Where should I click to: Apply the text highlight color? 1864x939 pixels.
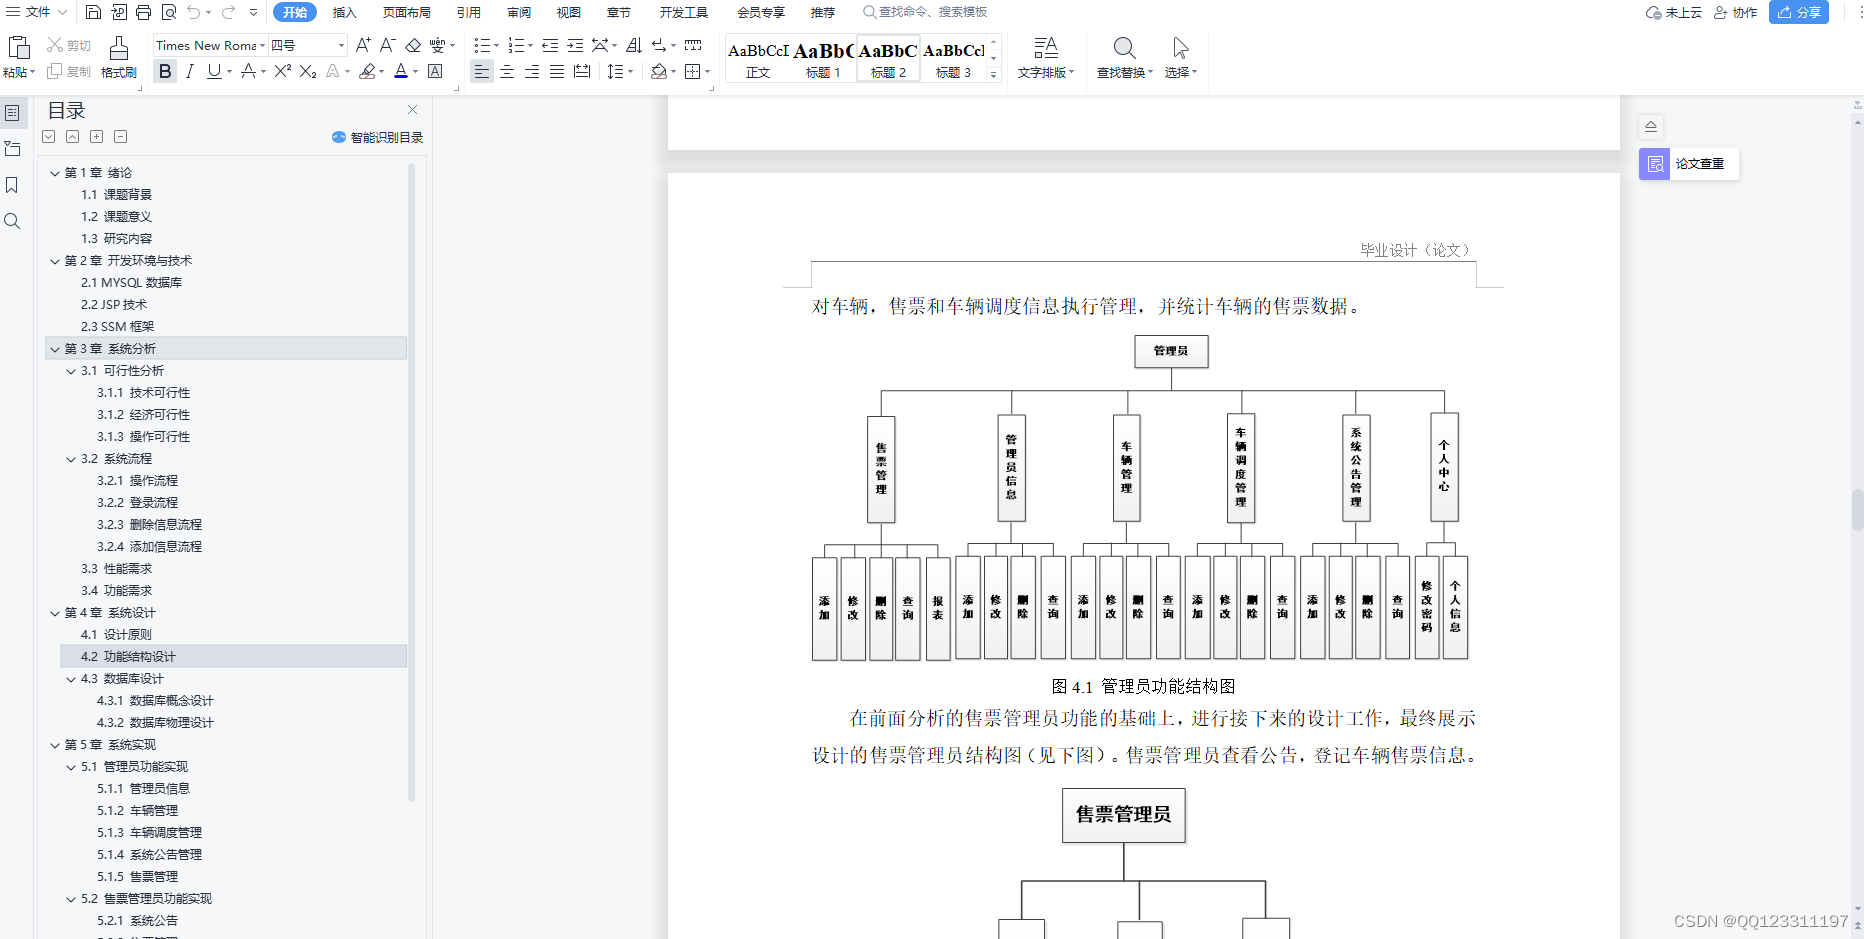coord(367,71)
